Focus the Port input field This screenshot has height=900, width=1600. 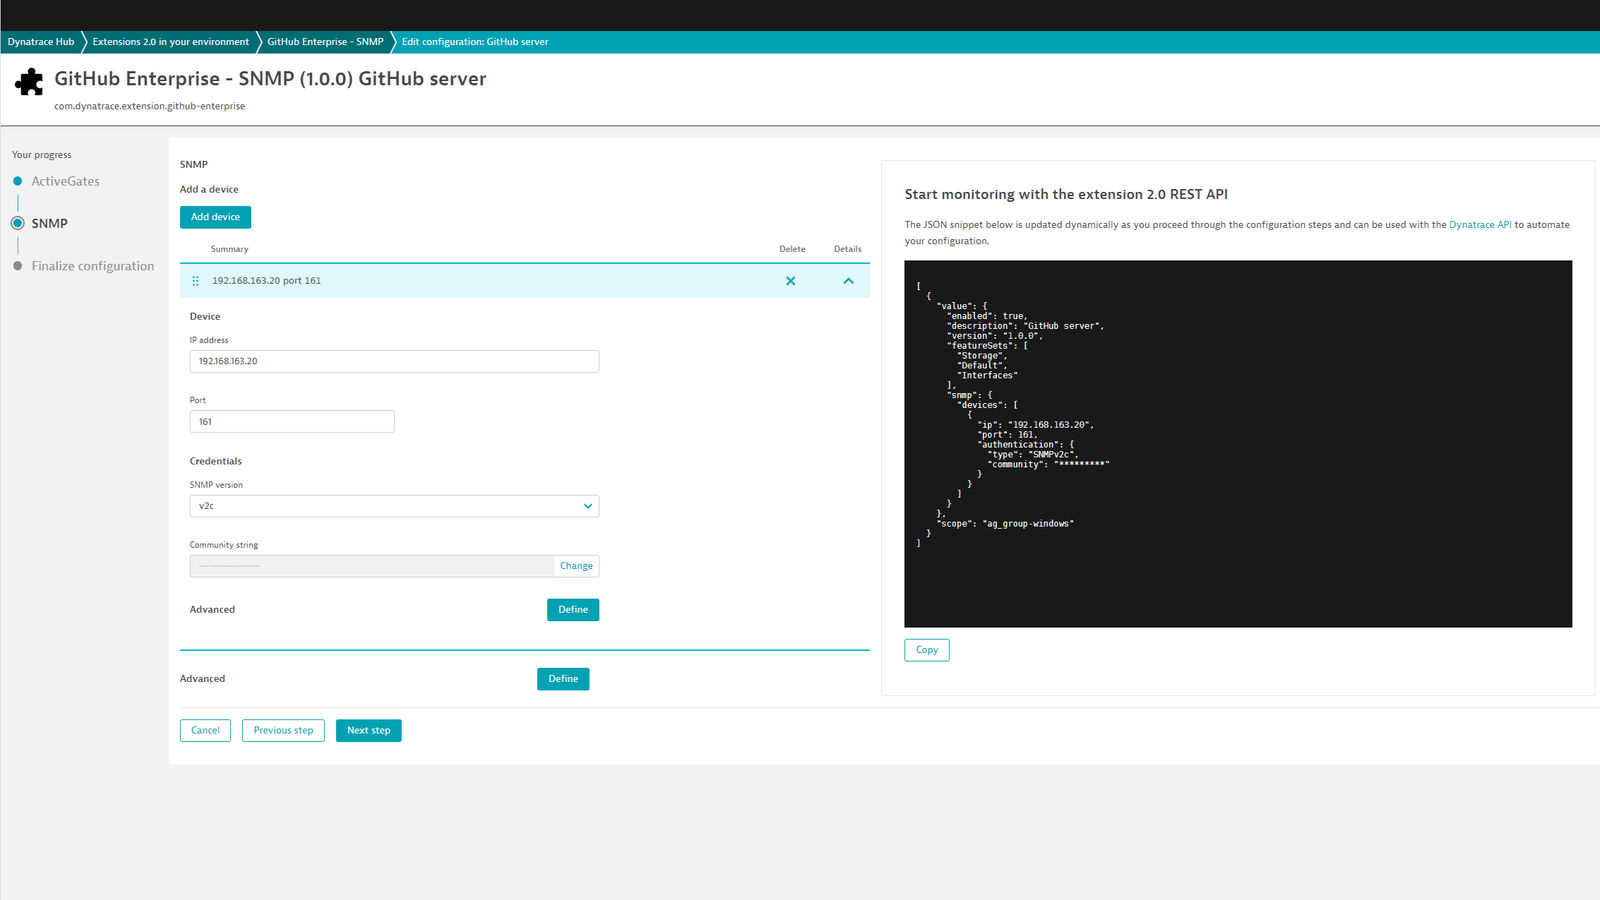(x=292, y=422)
